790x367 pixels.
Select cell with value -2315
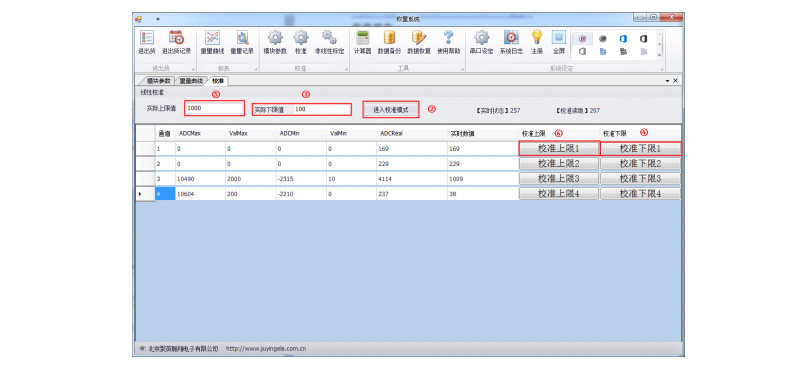click(x=301, y=178)
